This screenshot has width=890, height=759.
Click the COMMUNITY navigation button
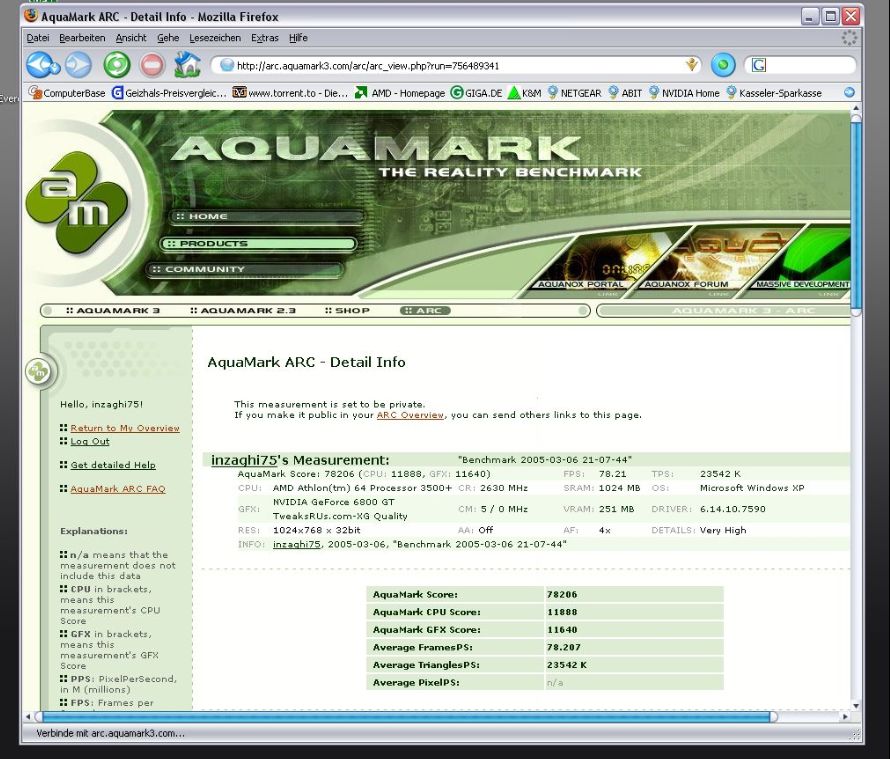tap(245, 269)
